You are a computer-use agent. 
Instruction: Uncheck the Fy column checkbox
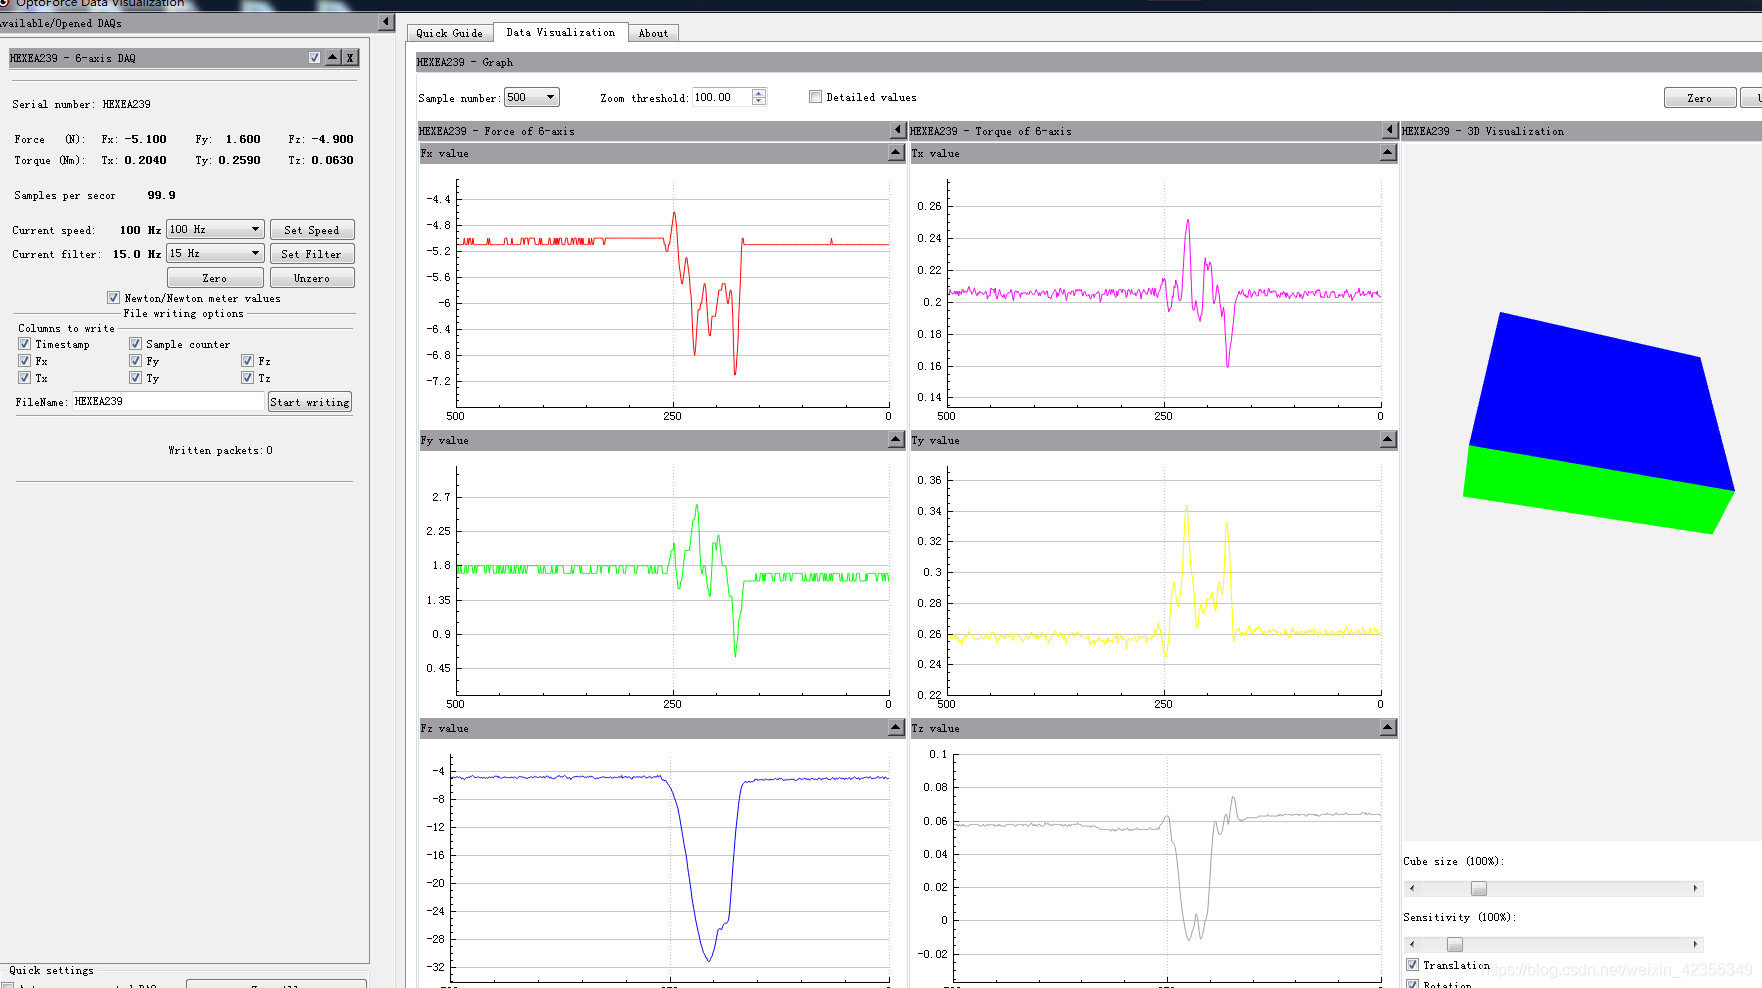tap(136, 361)
